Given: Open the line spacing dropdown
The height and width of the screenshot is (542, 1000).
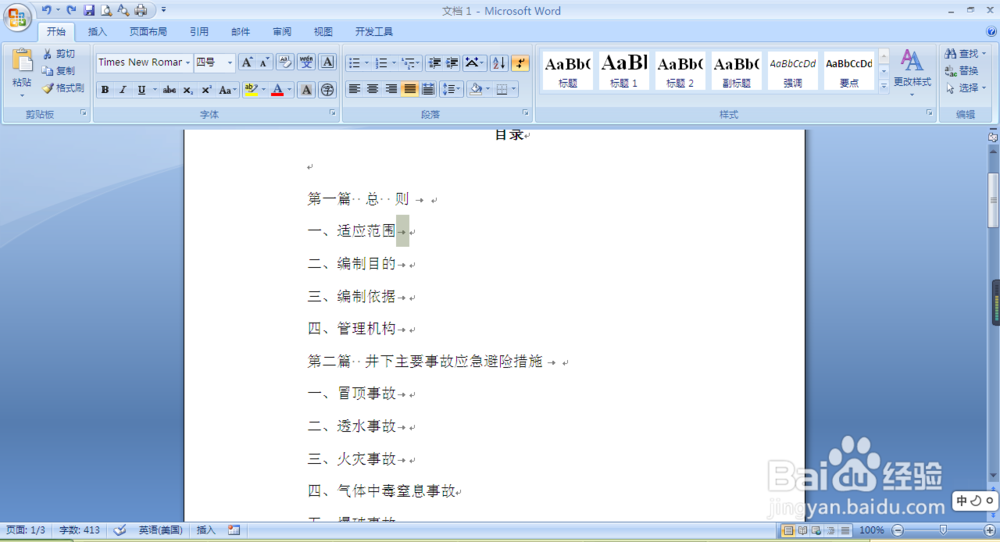Looking at the screenshot, I should click(x=452, y=89).
